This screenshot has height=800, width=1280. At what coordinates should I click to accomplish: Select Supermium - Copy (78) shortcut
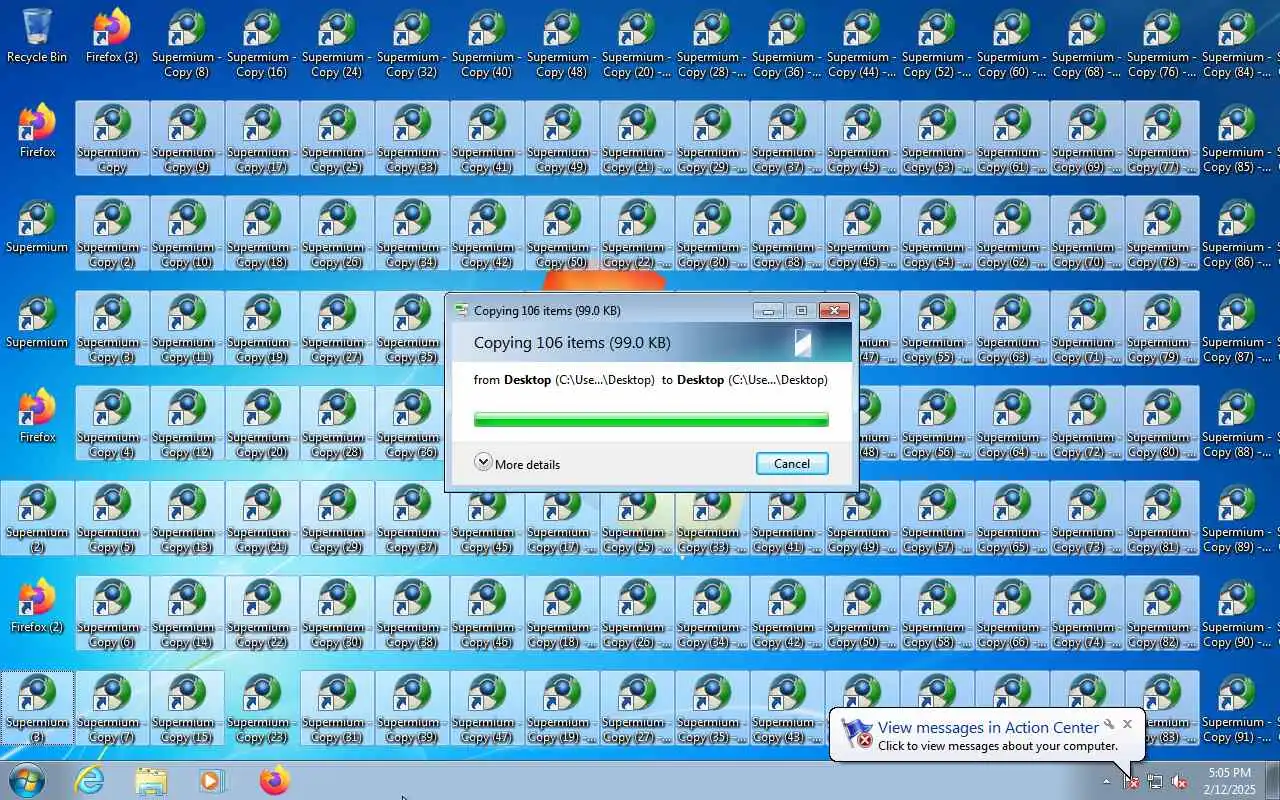pos(1162,233)
